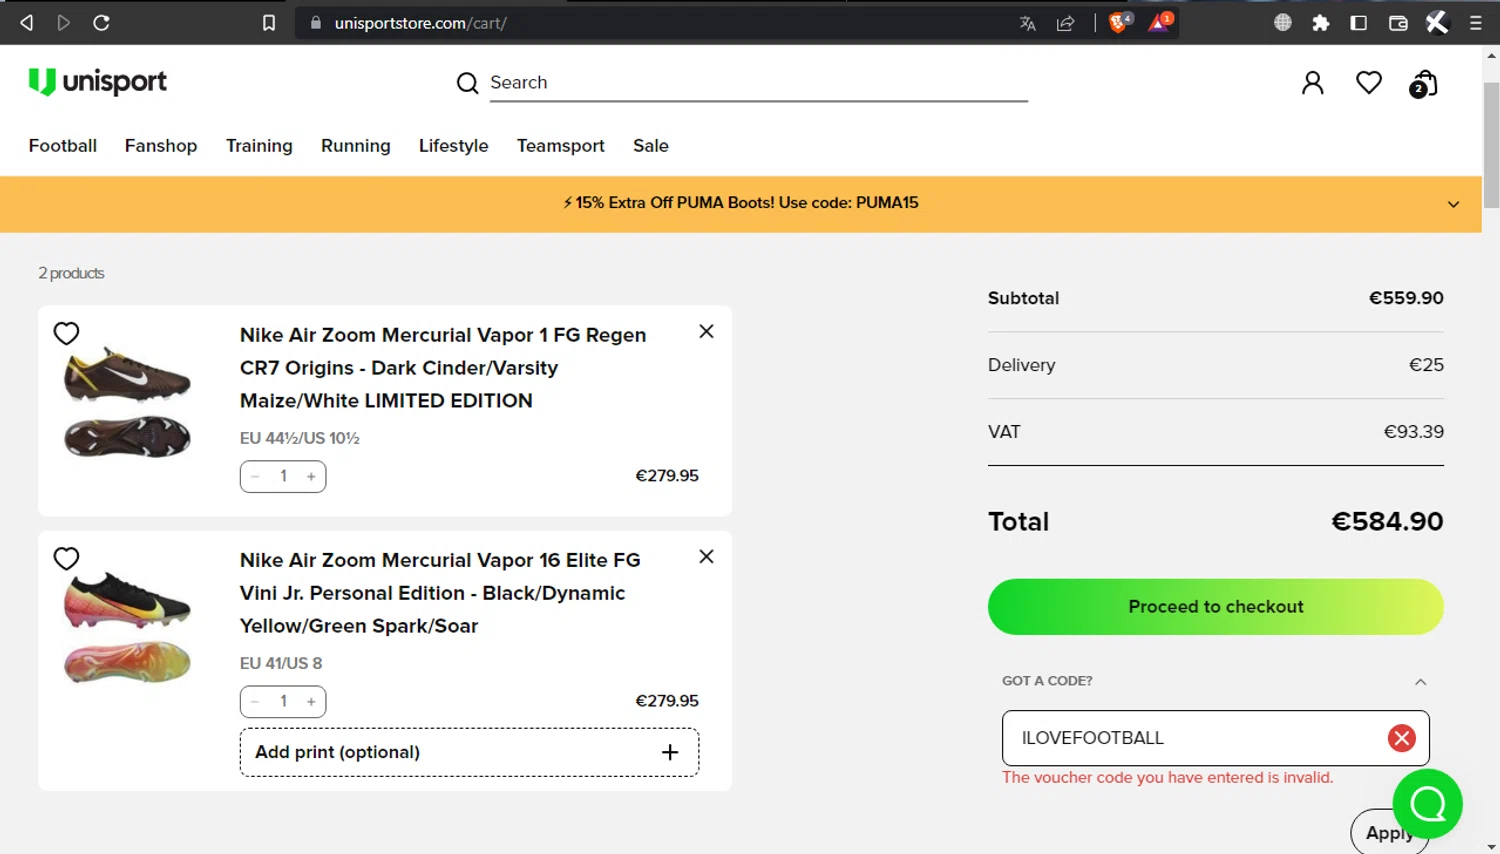Viewport: 1500px width, 854px height.
Task: Toggle the browser sidebar panel icon
Action: coord(1358,22)
